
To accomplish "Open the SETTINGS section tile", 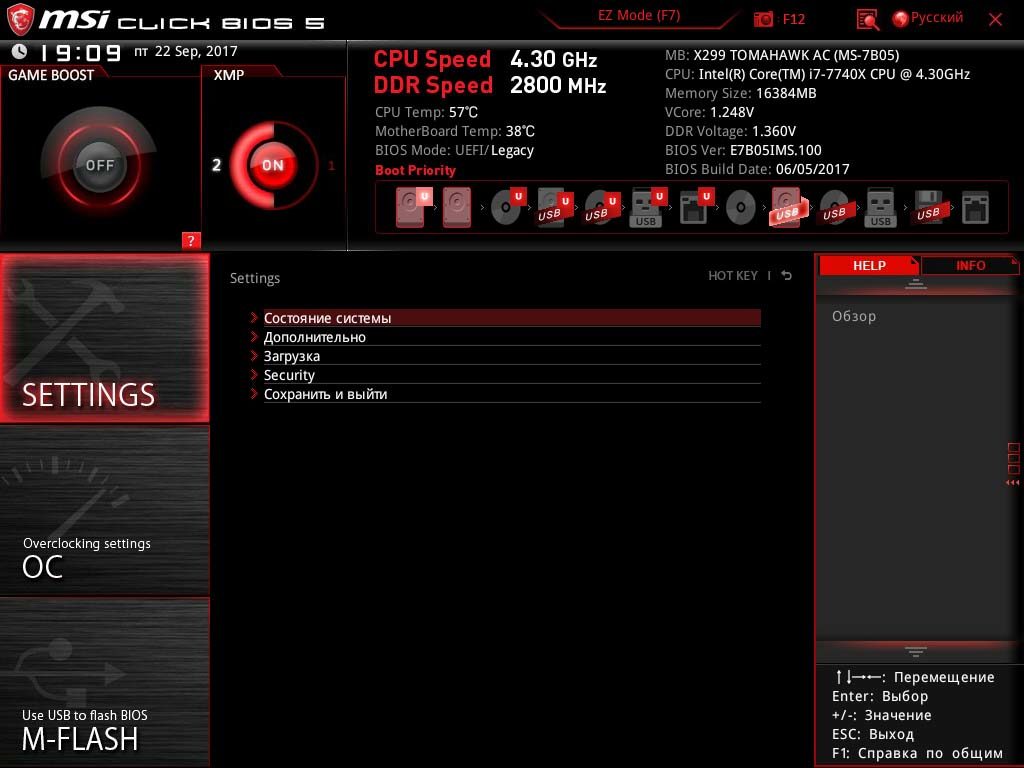I will click(x=104, y=338).
